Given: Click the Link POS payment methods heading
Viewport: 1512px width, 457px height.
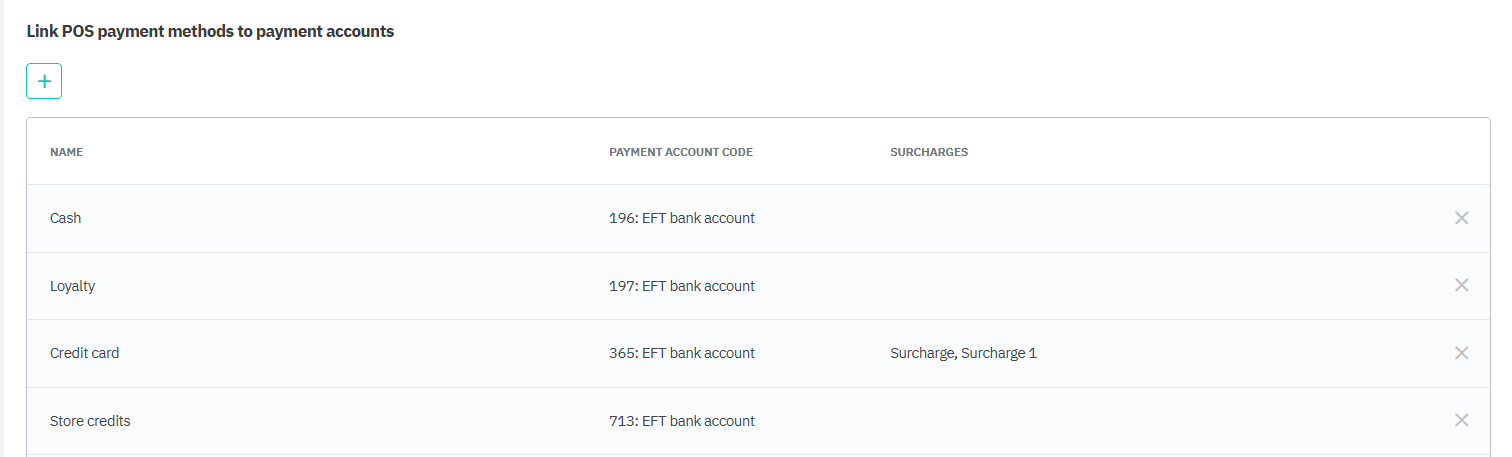Looking at the screenshot, I should click(210, 32).
